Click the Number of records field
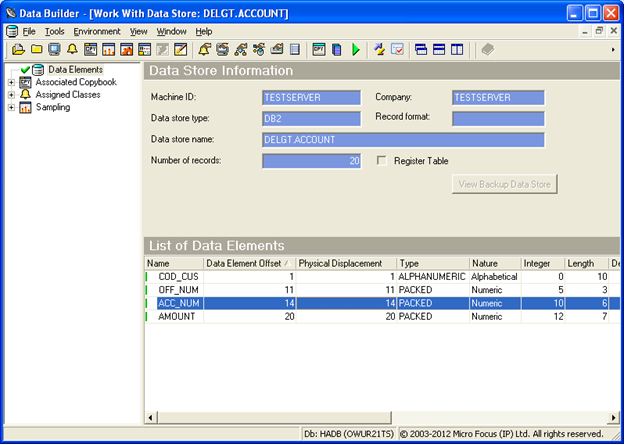625x445 pixels. click(x=311, y=161)
